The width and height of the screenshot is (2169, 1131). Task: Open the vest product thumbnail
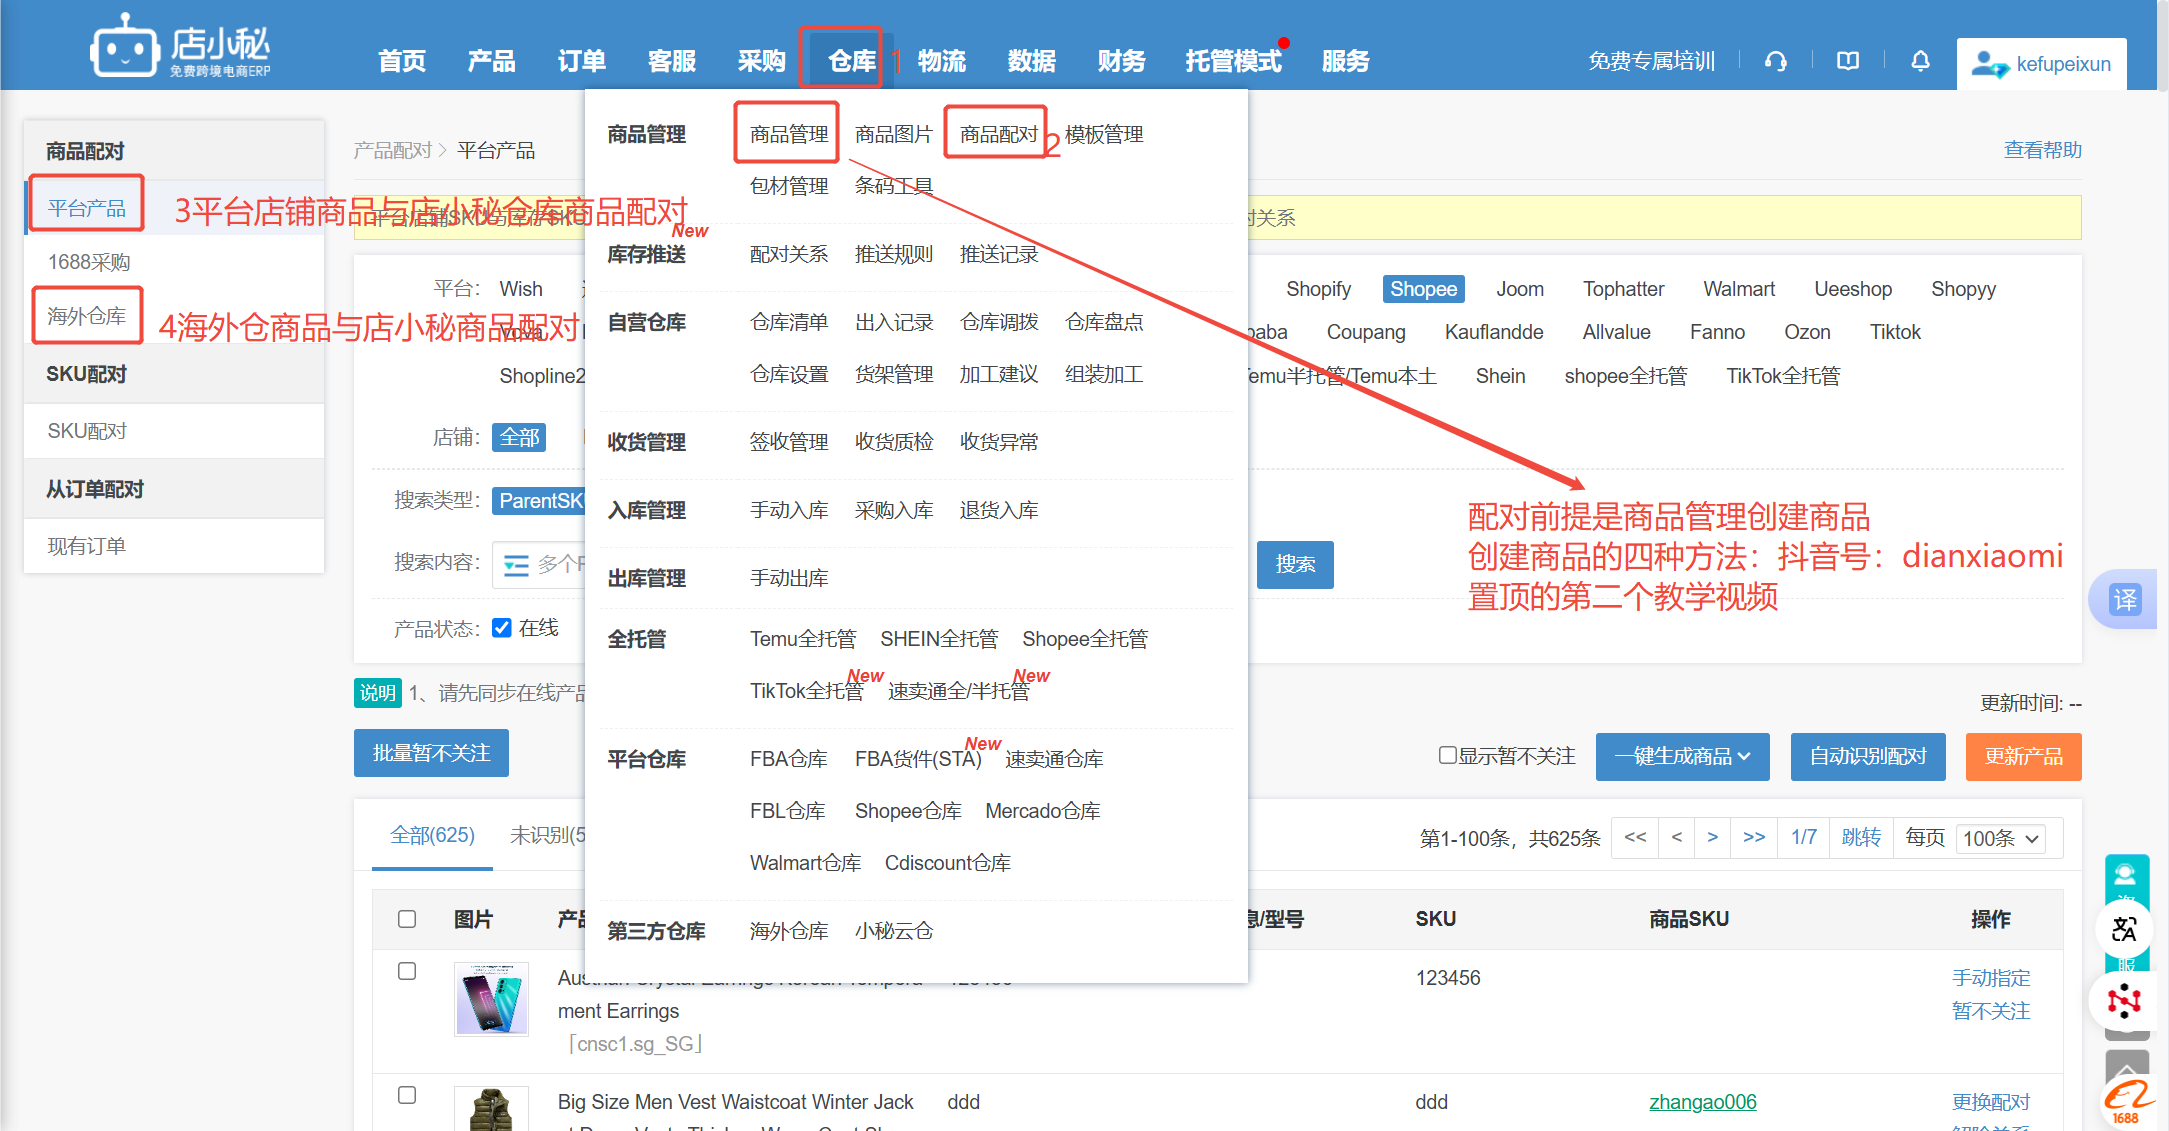[491, 1109]
